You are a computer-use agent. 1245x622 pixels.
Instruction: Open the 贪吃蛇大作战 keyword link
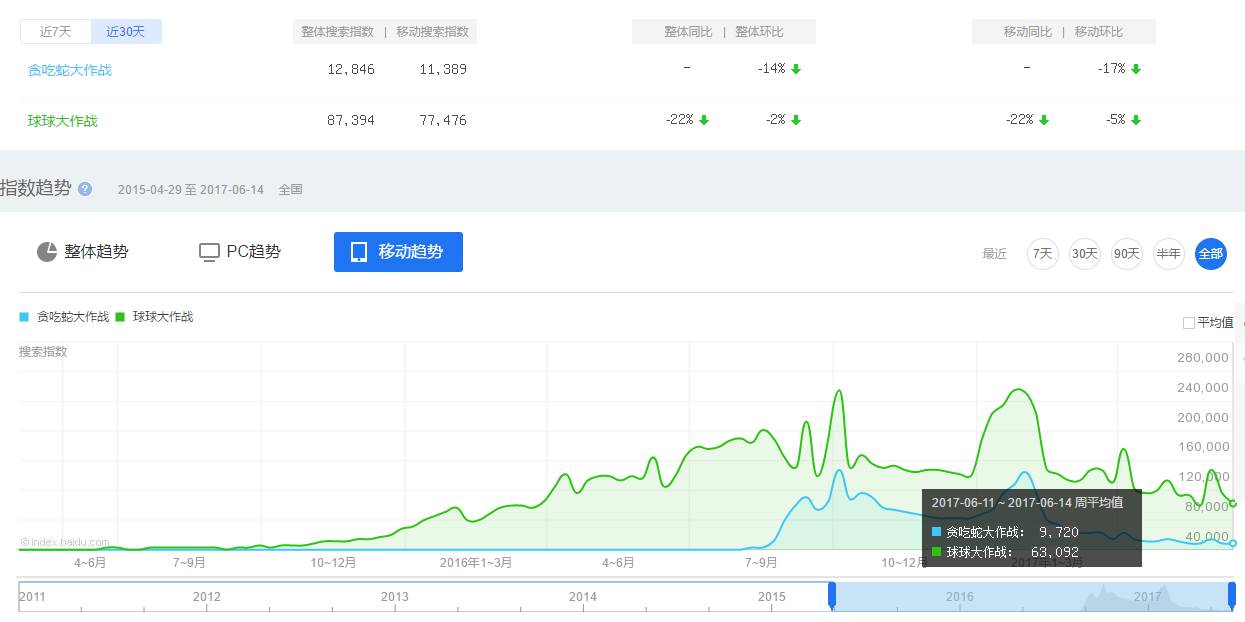(70, 70)
